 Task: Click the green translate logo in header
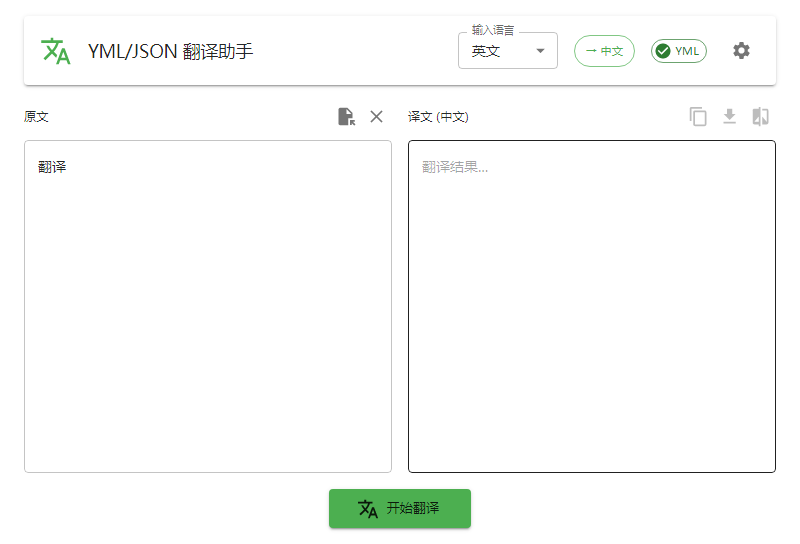coord(55,51)
